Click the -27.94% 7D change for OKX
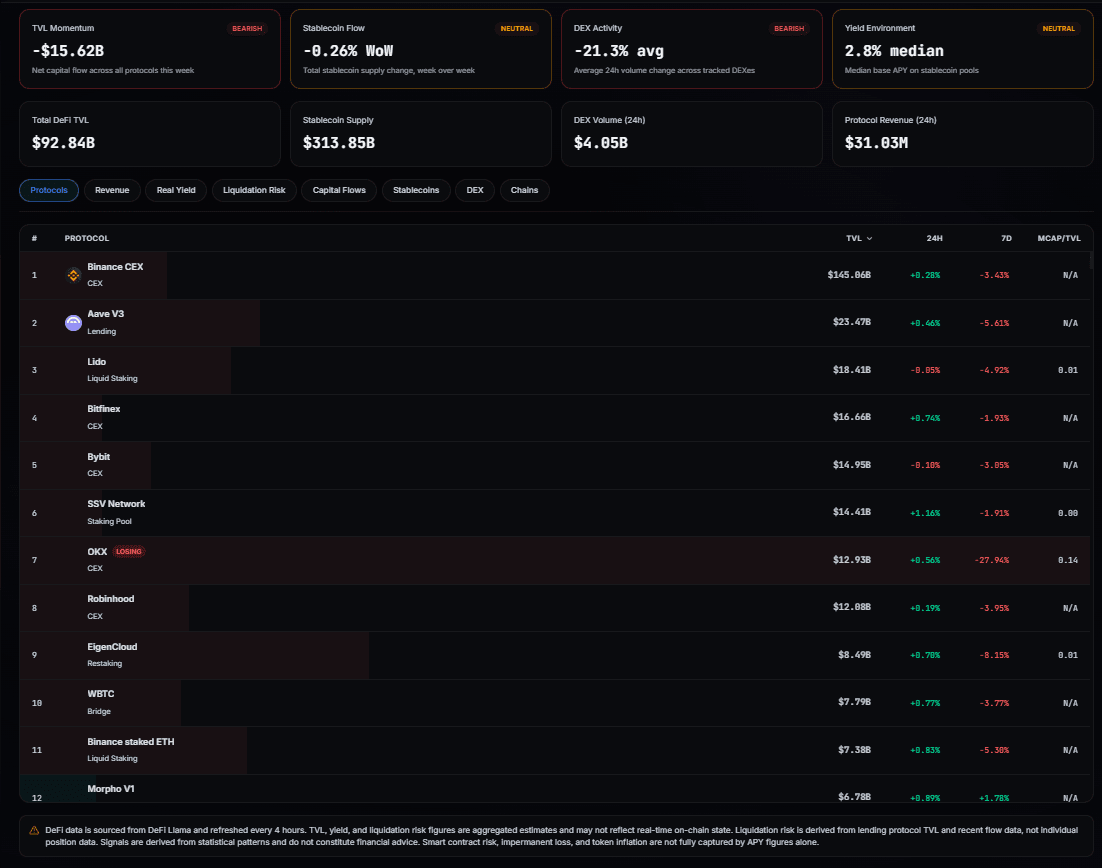 click(x=992, y=560)
